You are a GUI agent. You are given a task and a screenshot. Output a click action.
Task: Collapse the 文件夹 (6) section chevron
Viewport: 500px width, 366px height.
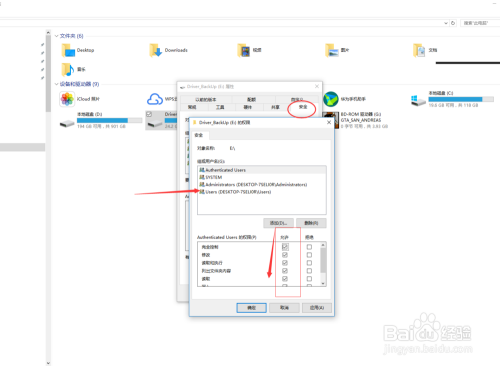[56, 36]
